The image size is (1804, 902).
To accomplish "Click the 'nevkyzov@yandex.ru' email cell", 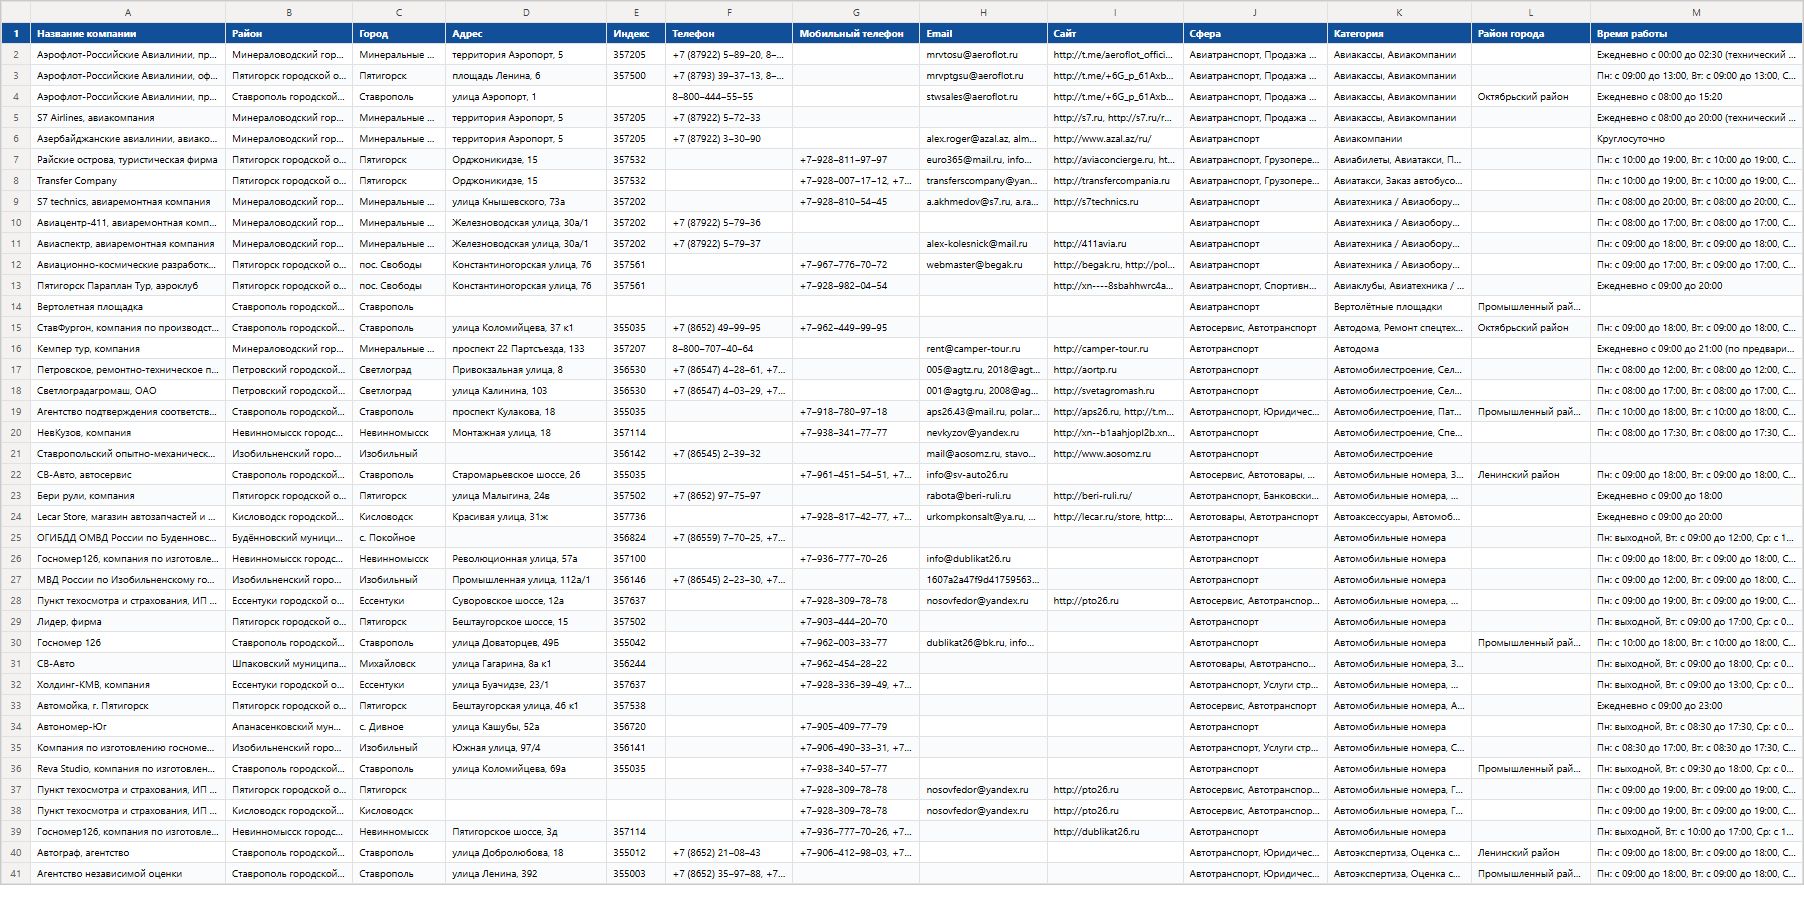I will [983, 433].
